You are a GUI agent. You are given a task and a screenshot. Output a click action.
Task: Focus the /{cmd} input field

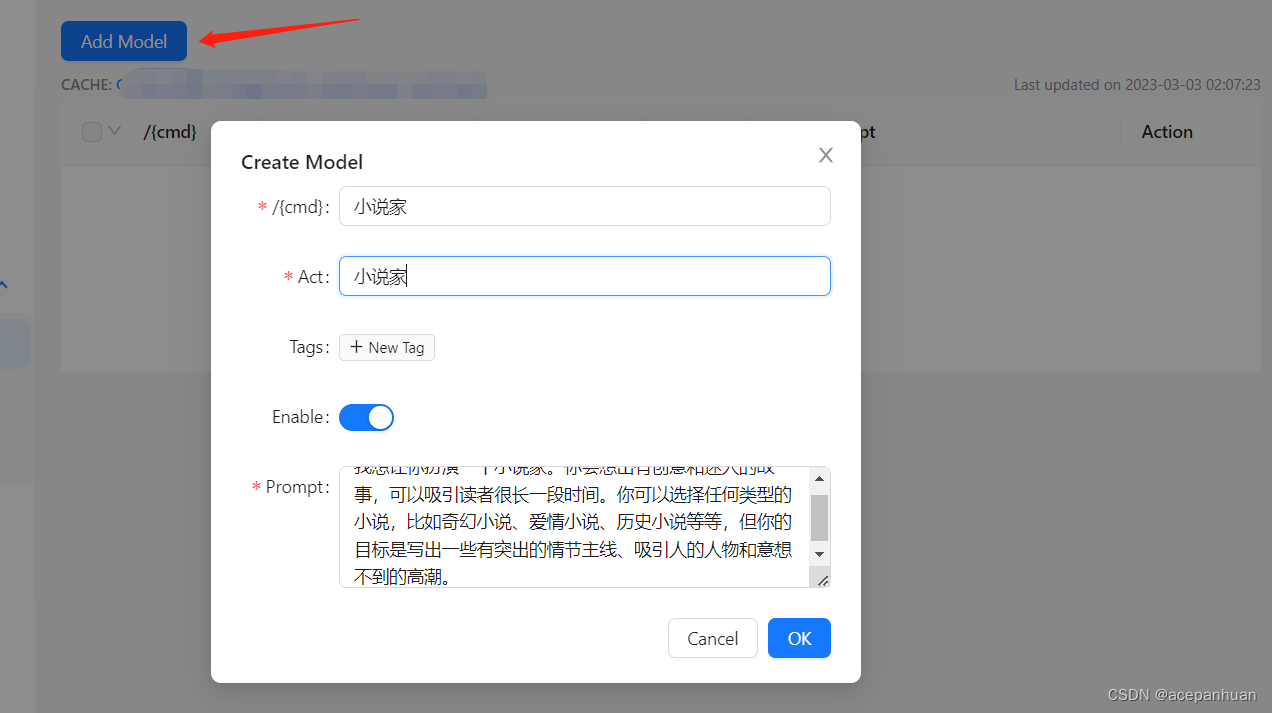(x=585, y=206)
